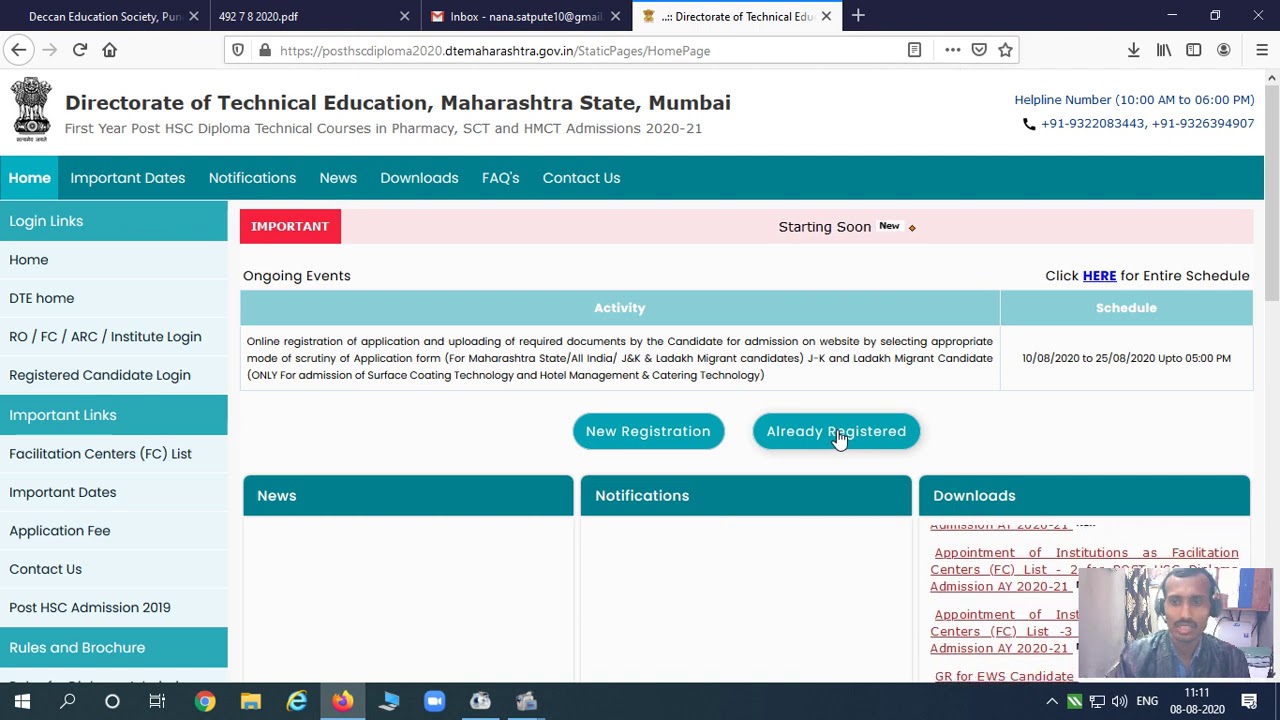
Task: Launch Google Chrome from the taskbar
Action: 205,701
